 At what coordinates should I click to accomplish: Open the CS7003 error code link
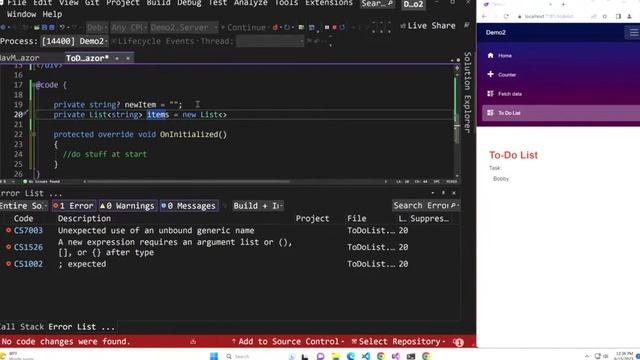pos(28,231)
